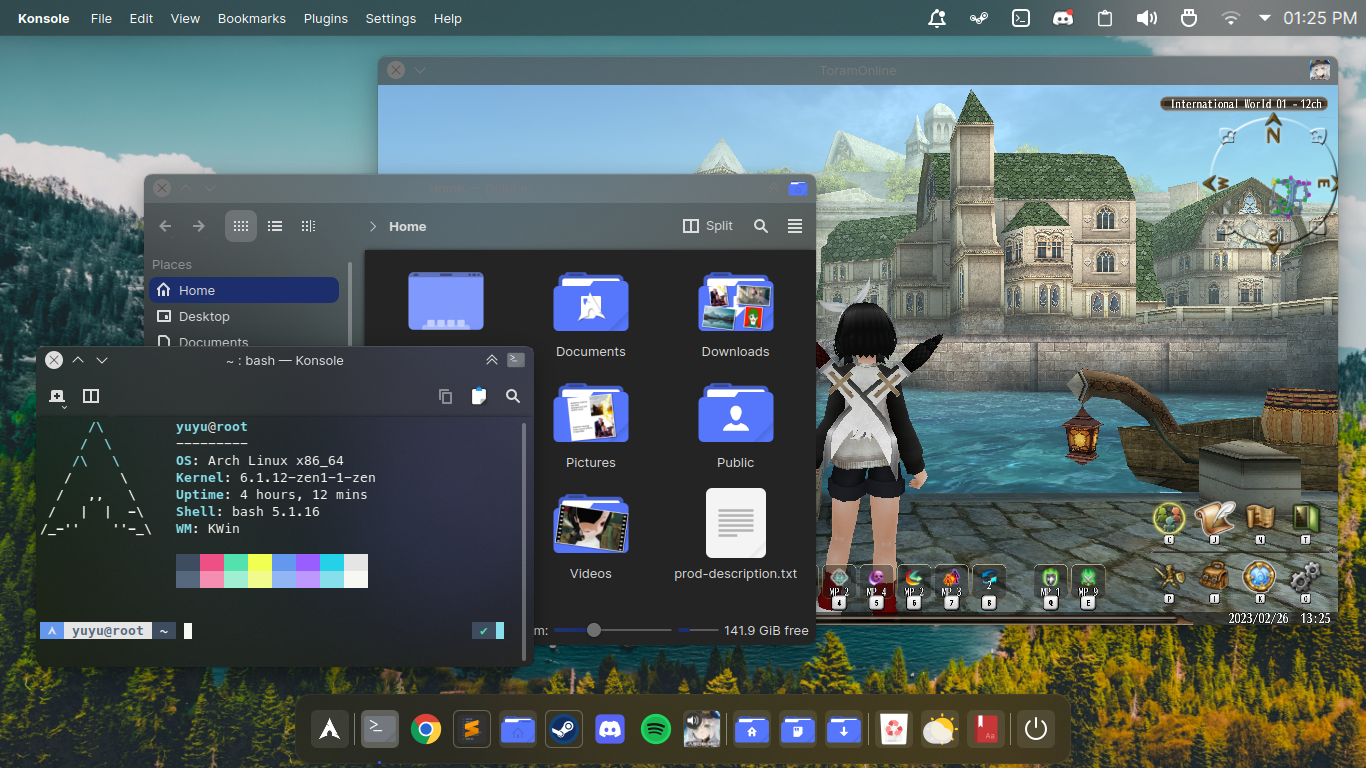This screenshot has height=768, width=1366.
Task: Launch Spotify from the dock
Action: pyautogui.click(x=655, y=729)
